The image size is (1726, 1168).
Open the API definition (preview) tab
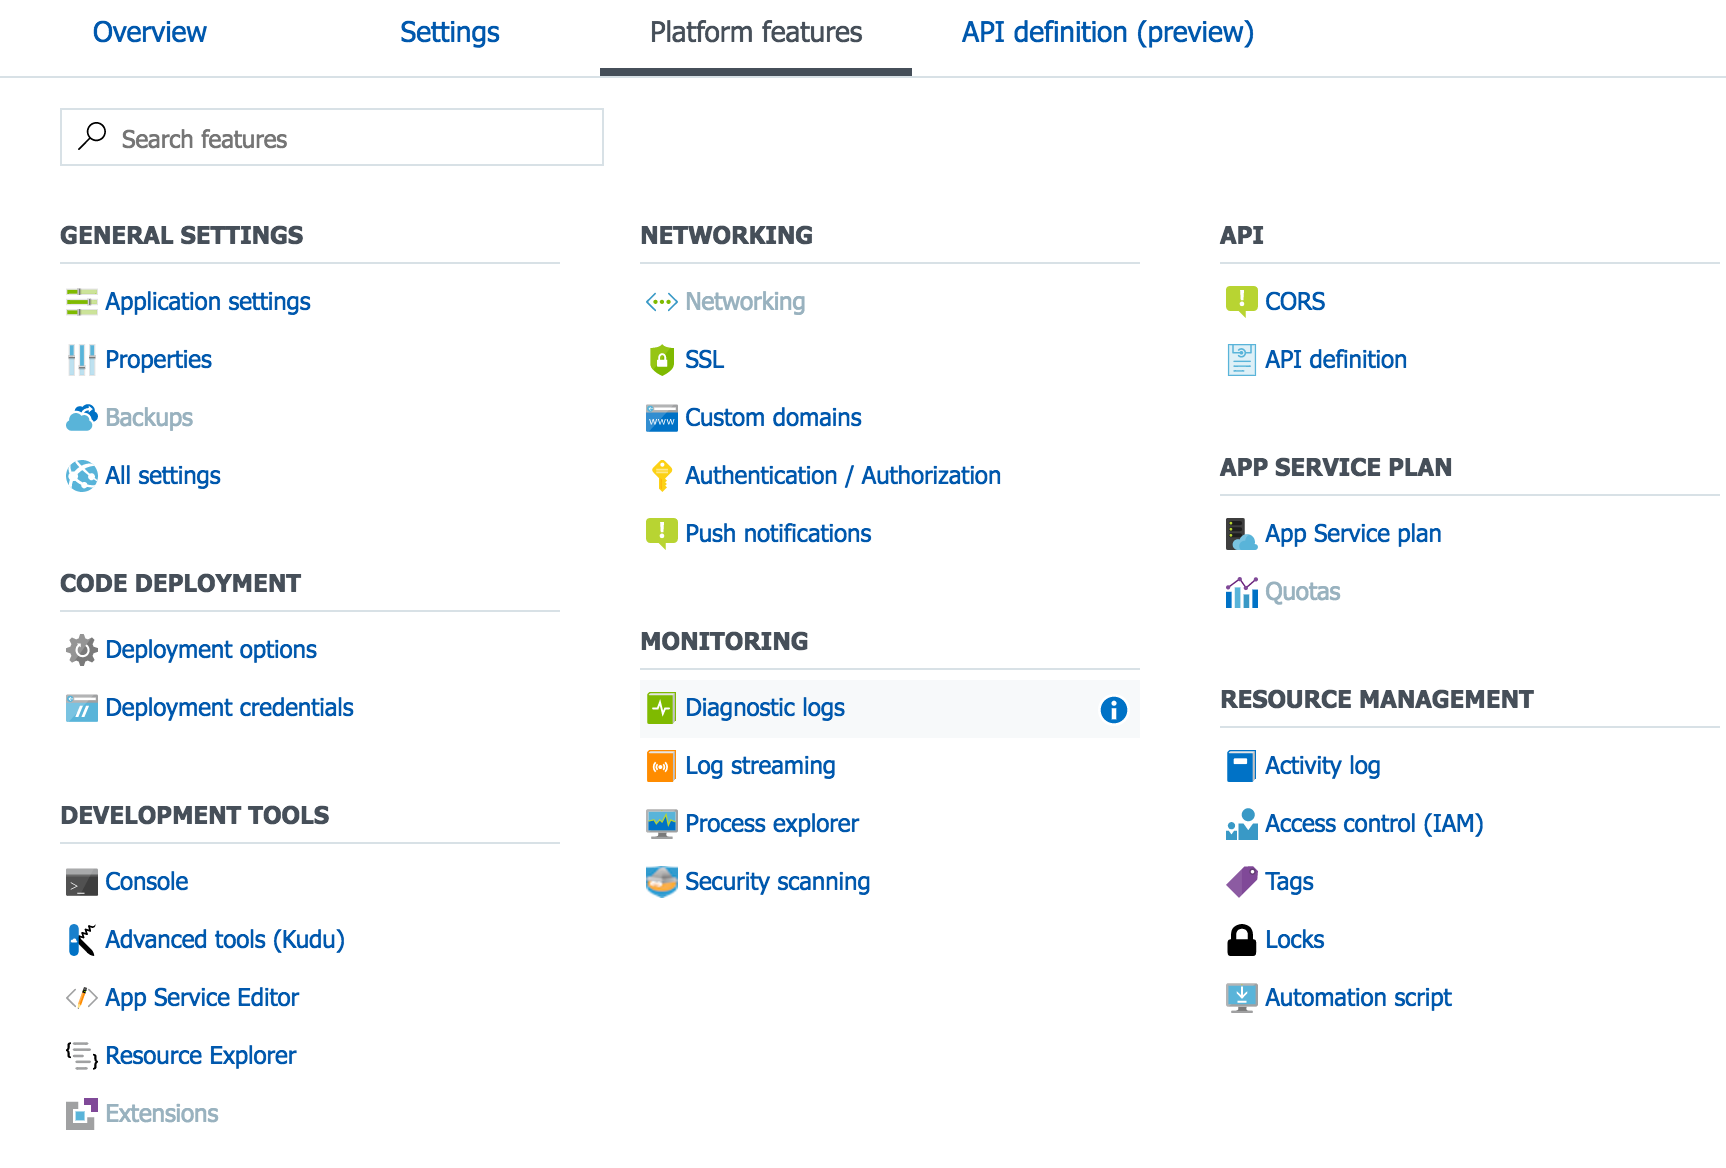(1108, 32)
